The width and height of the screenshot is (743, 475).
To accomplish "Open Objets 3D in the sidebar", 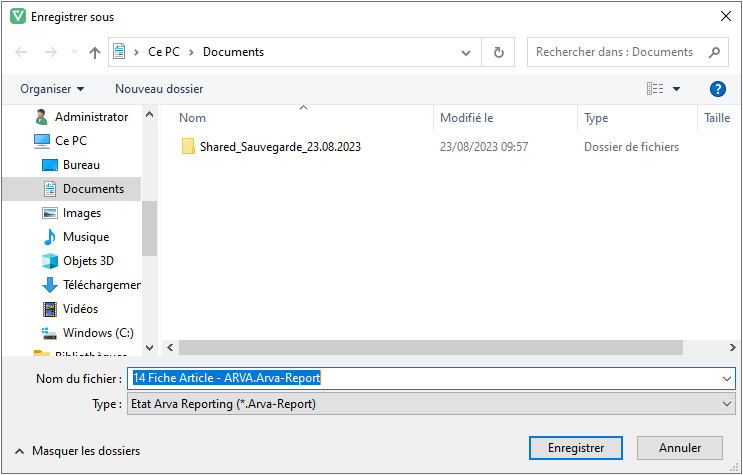I will pos(78,261).
